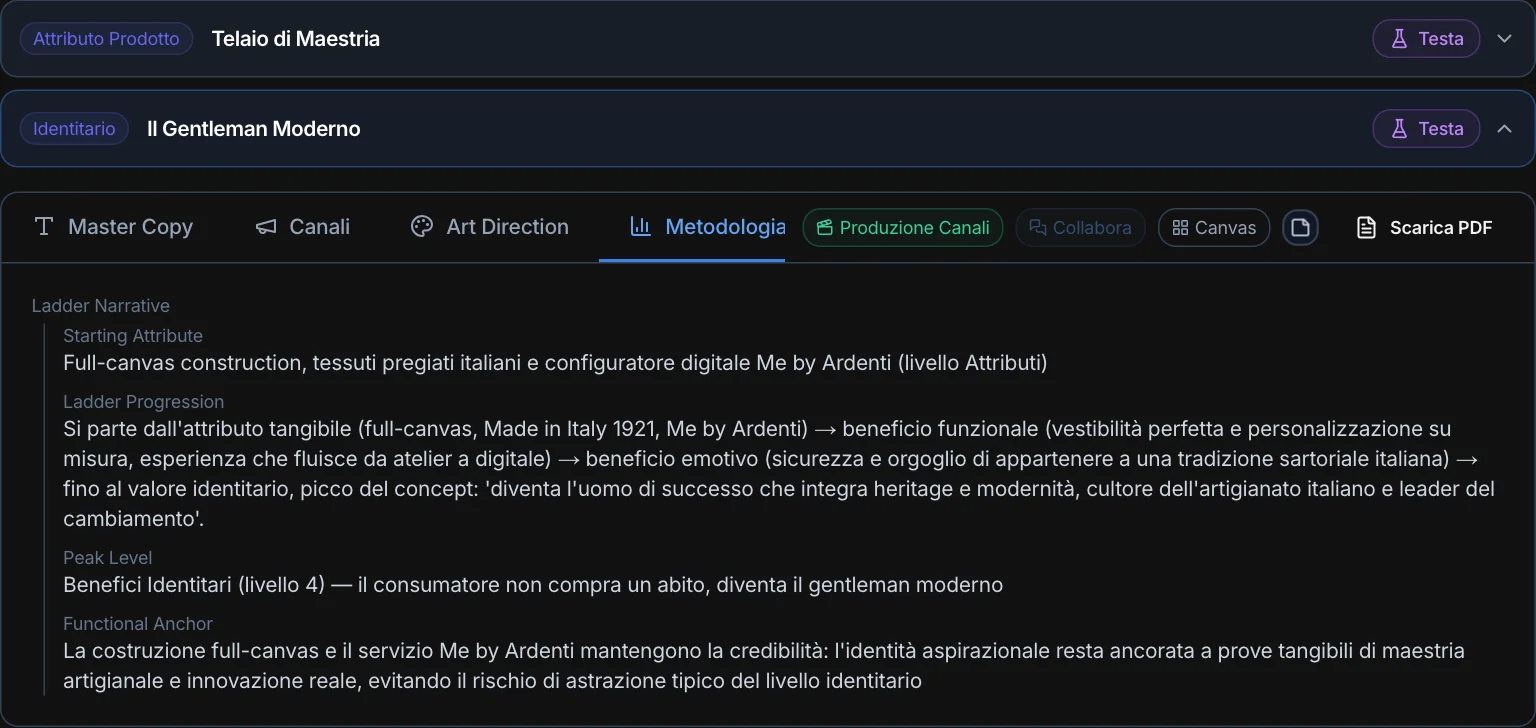Click Testa for Il Gentleman Moderno
The image size is (1536, 728).
(x=1426, y=129)
